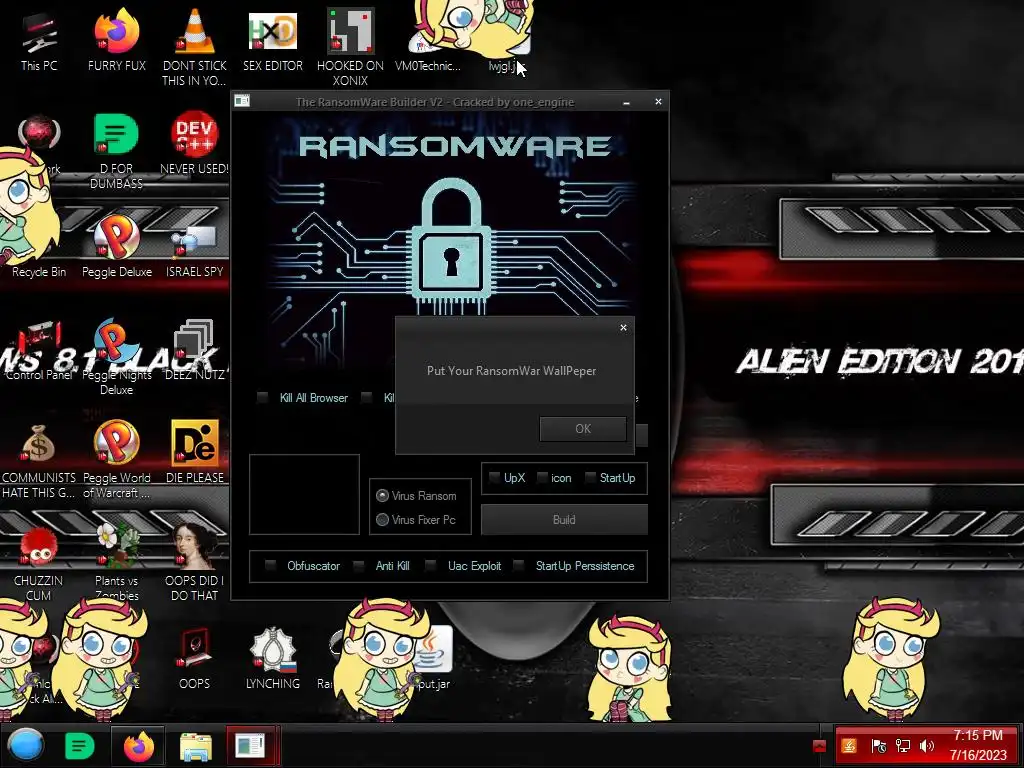
Task: Tick the StartUp Perssistence checkbox
Action: [x=519, y=566]
